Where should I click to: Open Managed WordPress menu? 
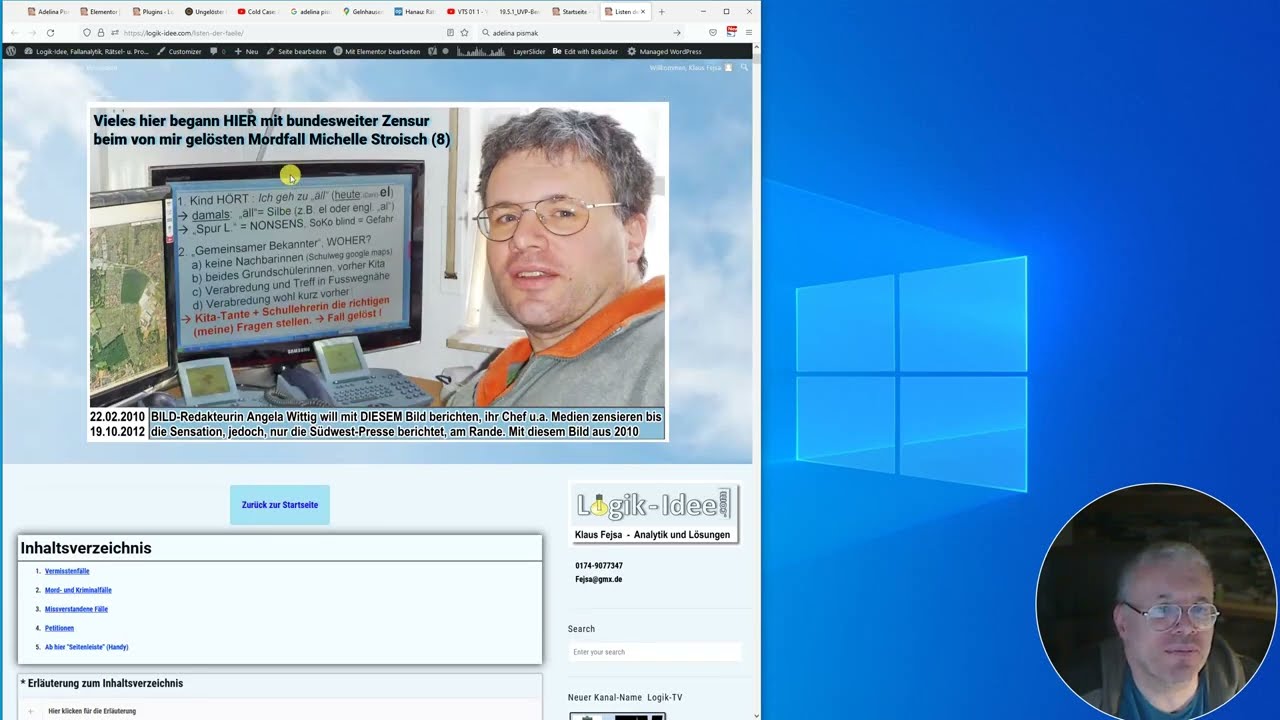point(664,51)
